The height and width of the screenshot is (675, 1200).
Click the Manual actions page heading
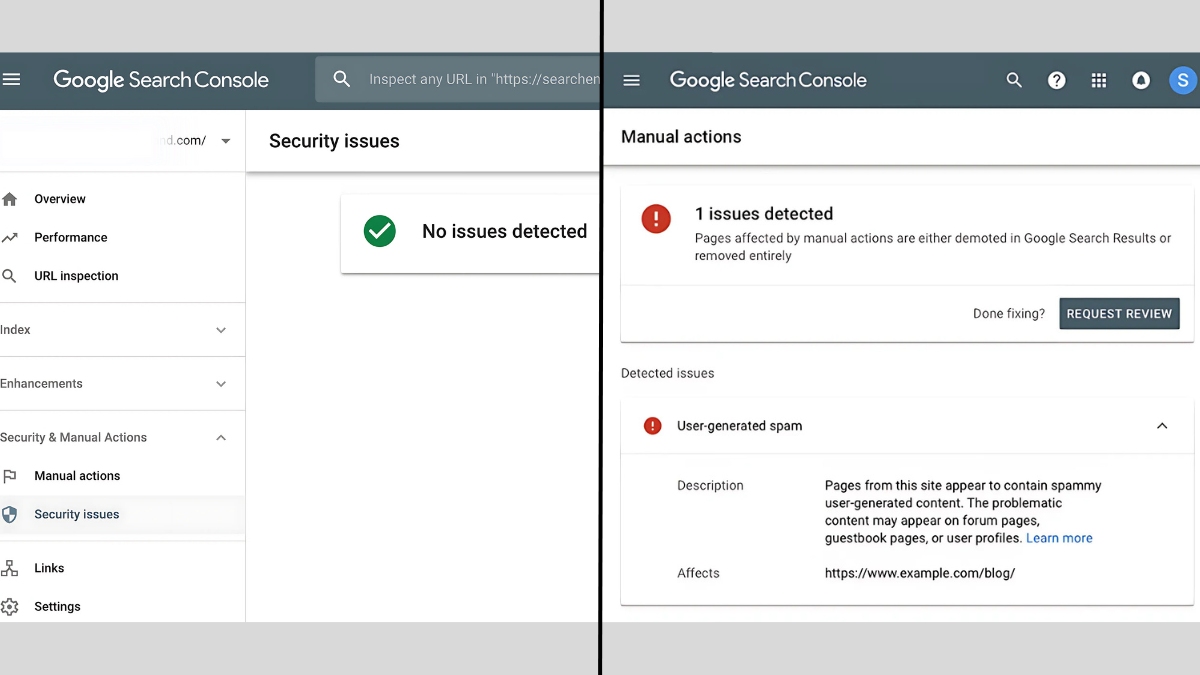tap(681, 137)
